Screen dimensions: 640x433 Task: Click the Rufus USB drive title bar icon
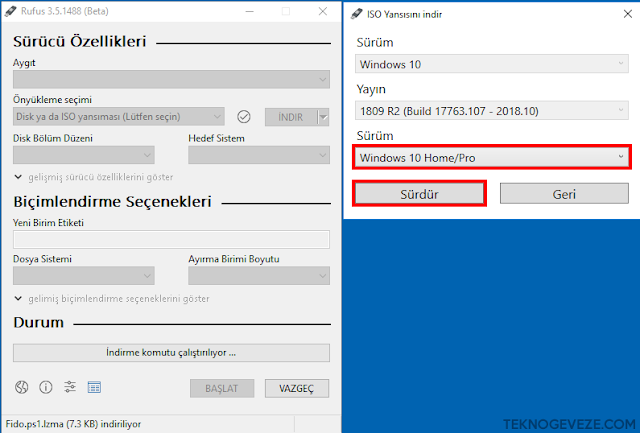tap(10, 11)
